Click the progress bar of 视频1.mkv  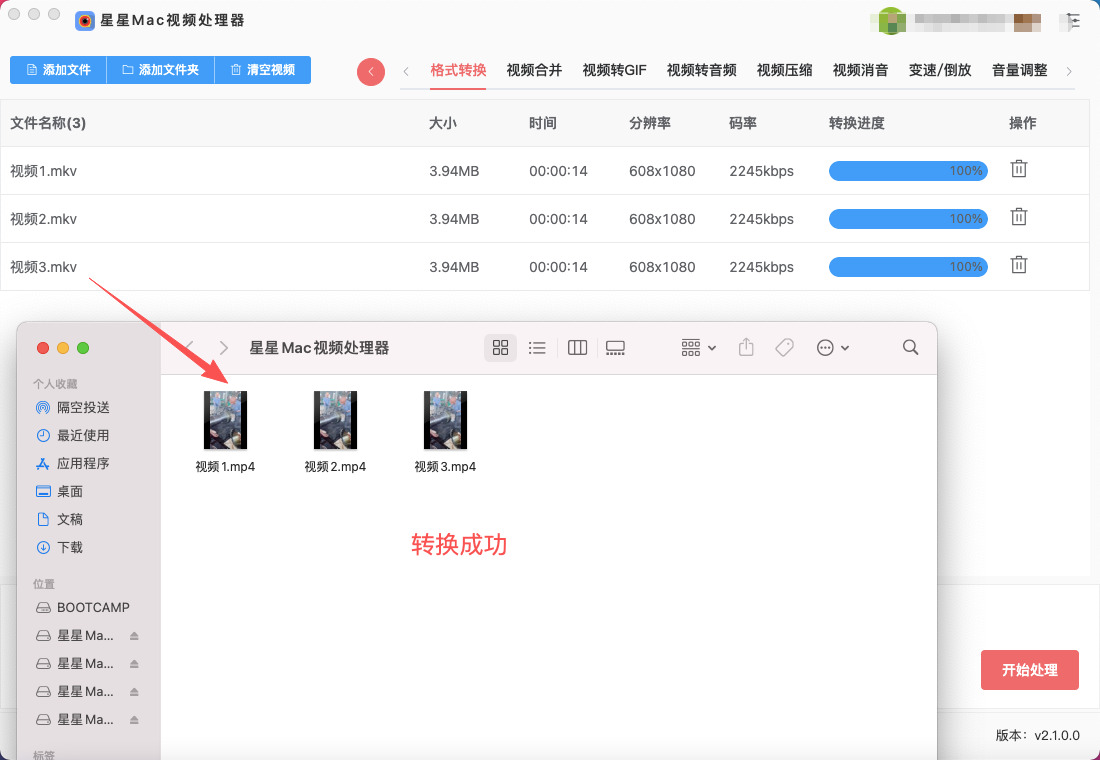(x=908, y=171)
